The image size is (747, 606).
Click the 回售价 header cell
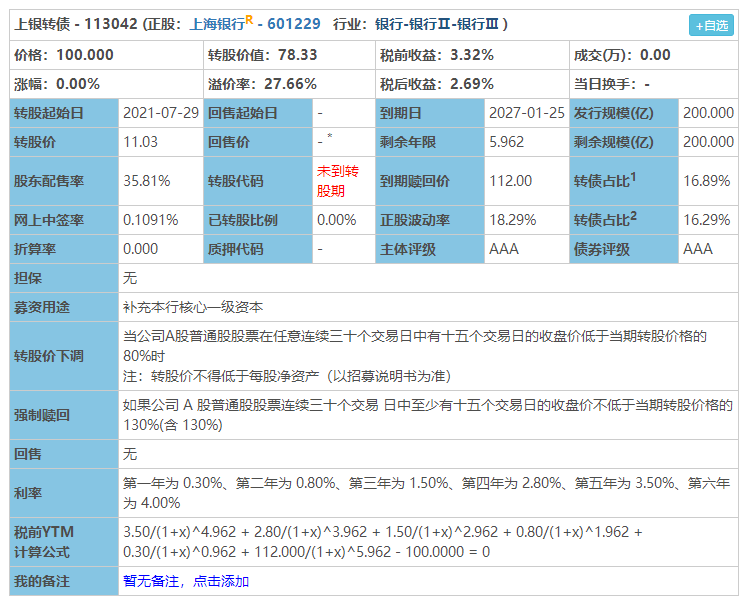pos(258,142)
